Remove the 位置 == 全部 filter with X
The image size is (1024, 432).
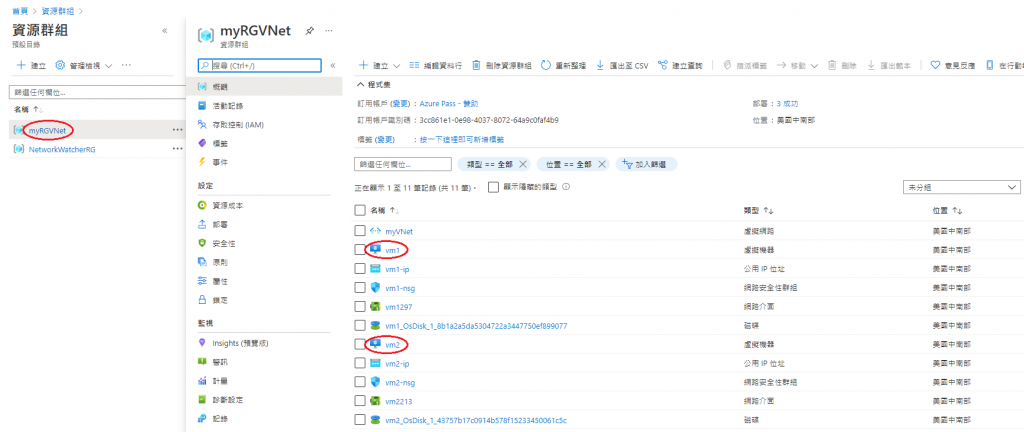point(602,164)
